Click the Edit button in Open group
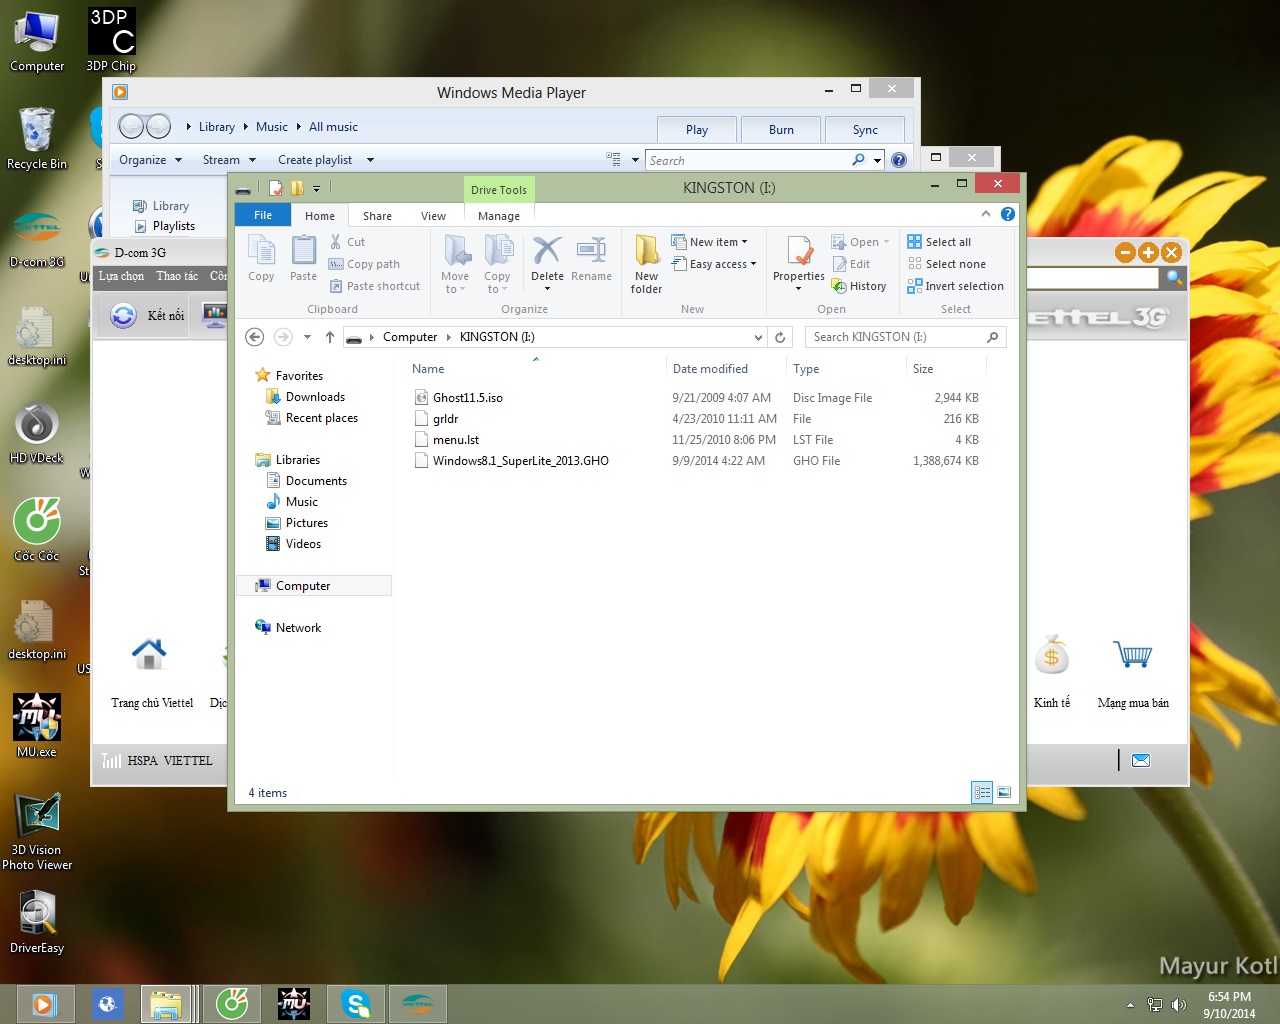1280x1024 pixels. 851,264
